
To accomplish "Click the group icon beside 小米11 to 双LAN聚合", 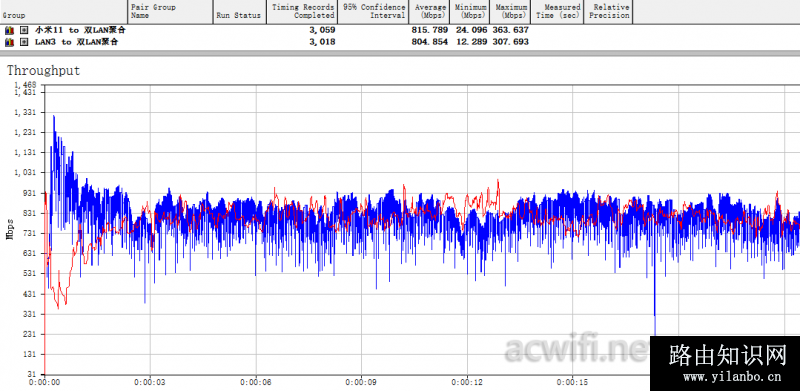I will (x=9, y=30).
